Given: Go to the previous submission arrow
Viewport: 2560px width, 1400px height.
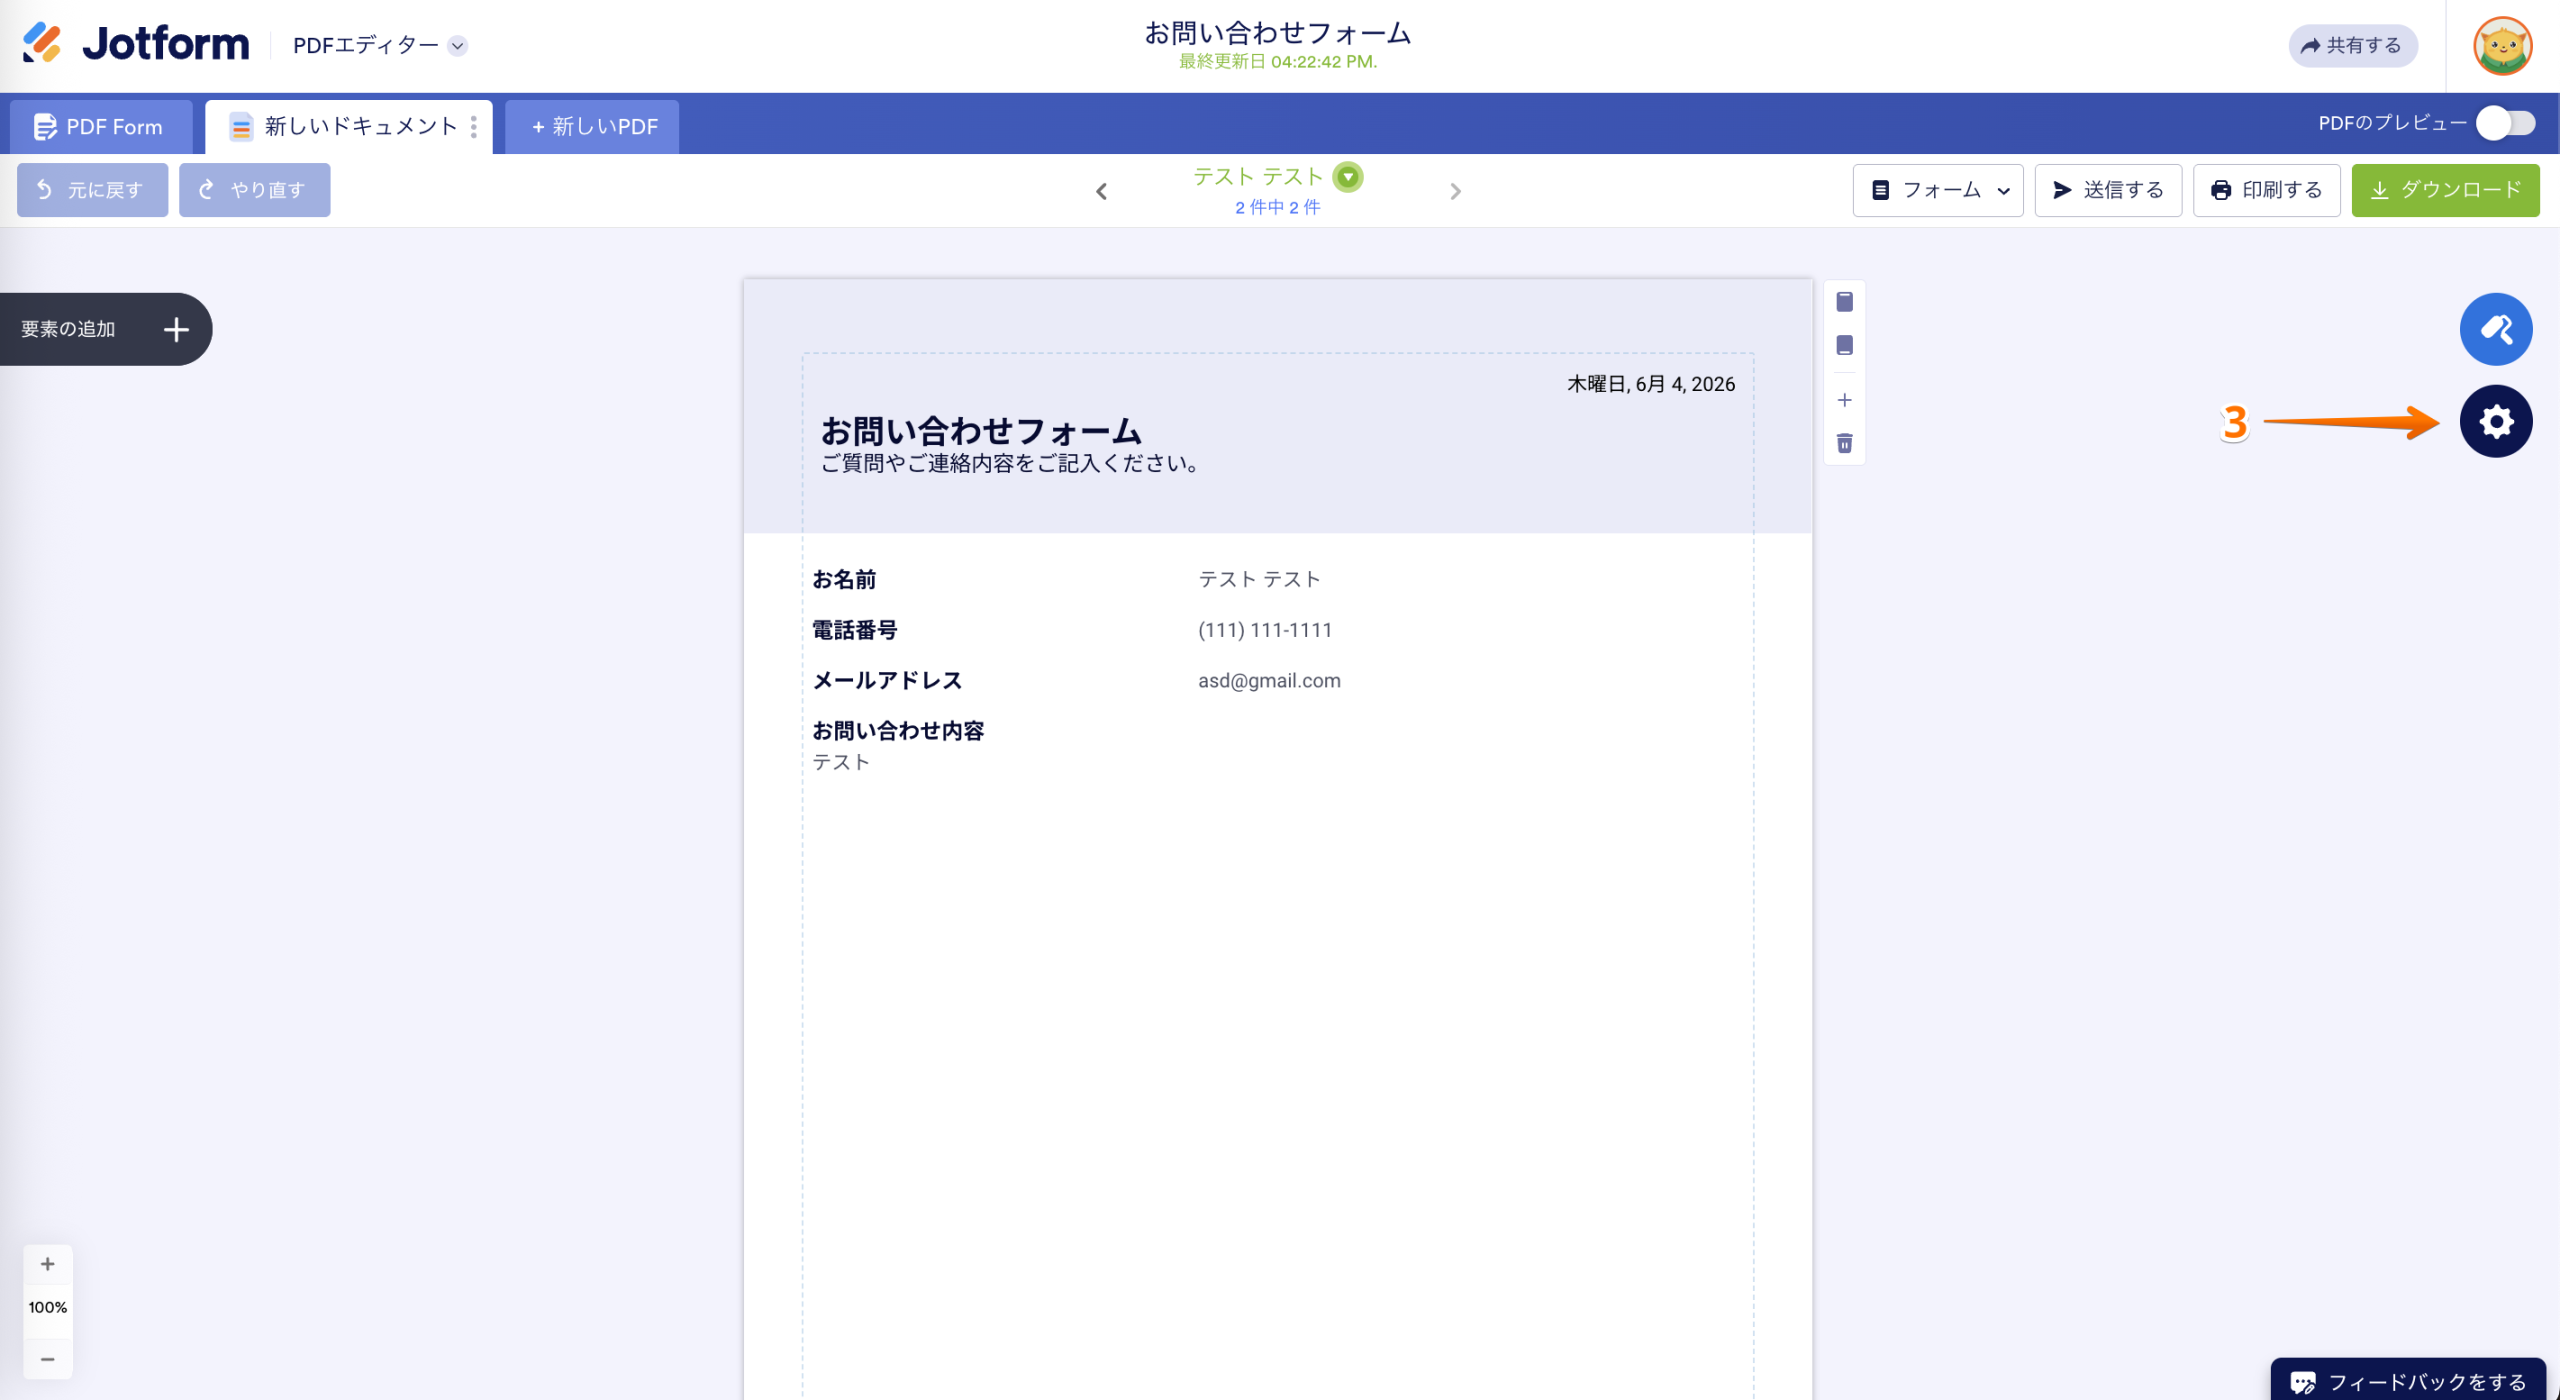Looking at the screenshot, I should coord(1101,191).
